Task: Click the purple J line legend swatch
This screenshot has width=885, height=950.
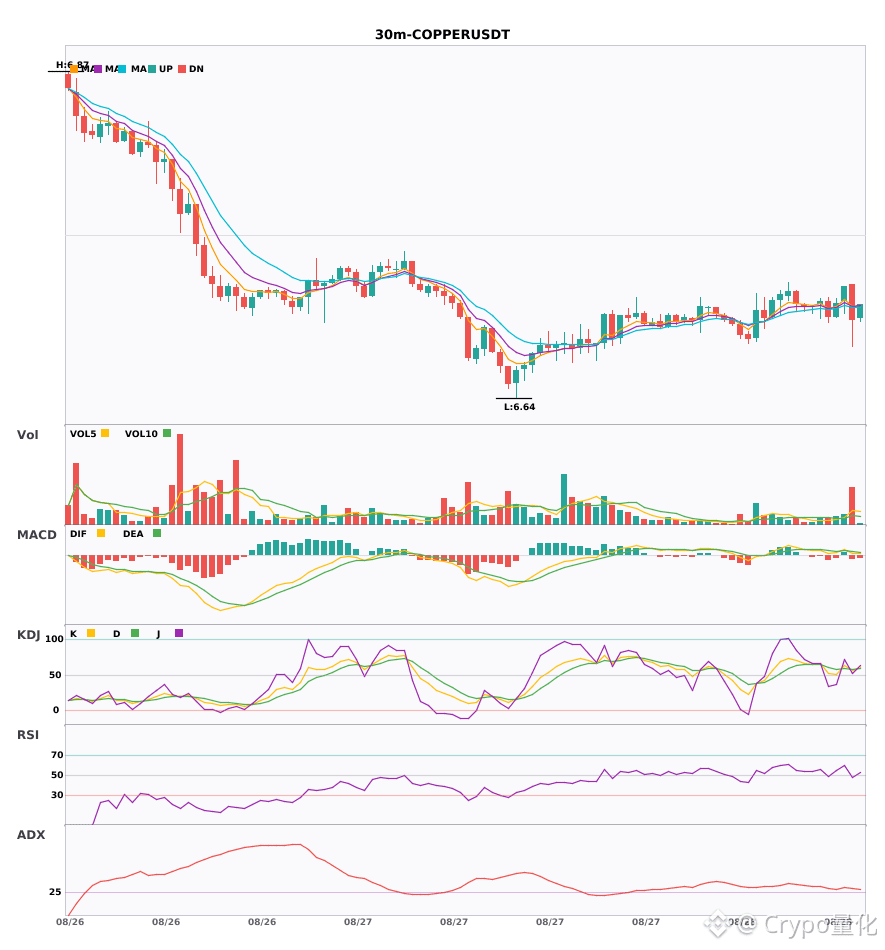Action: [179, 633]
